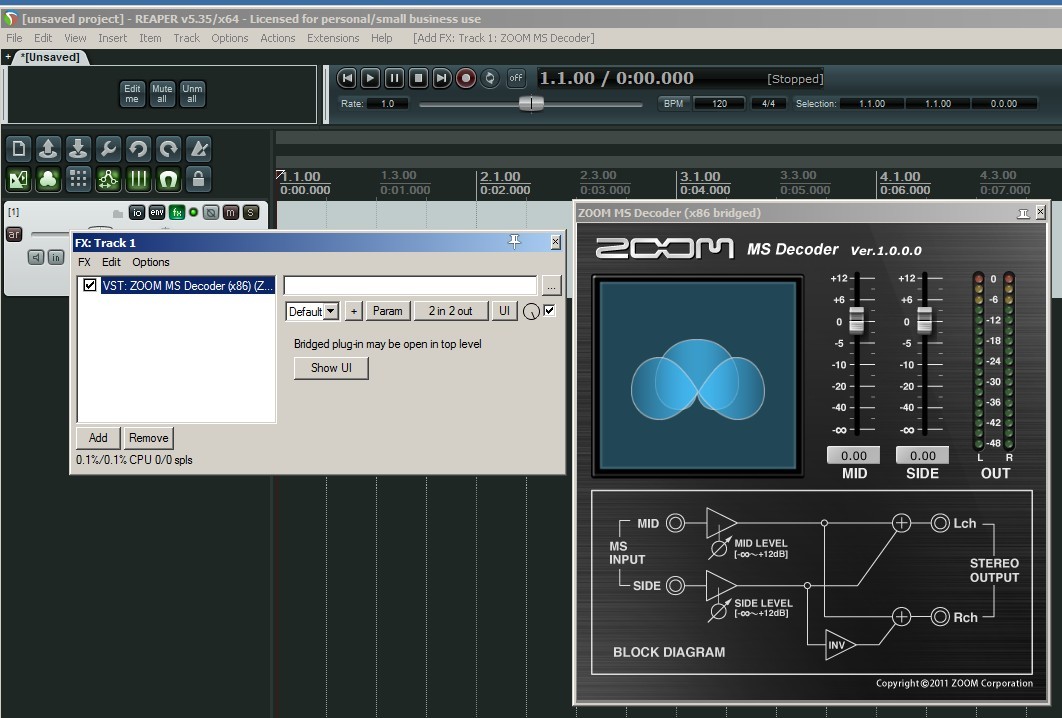The height and width of the screenshot is (718, 1062).
Task: Click the Pause transport button
Action: (x=394, y=79)
